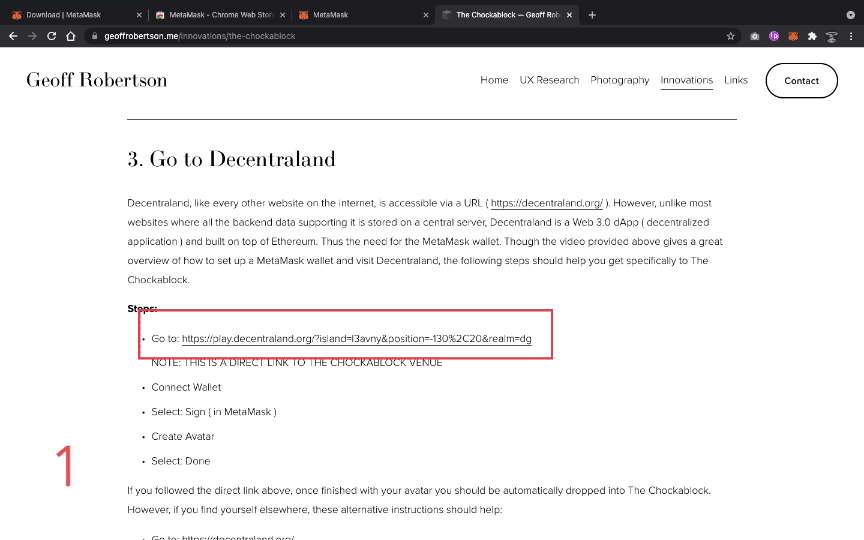Click the profile icon at tab strip end

click(x=850, y=15)
